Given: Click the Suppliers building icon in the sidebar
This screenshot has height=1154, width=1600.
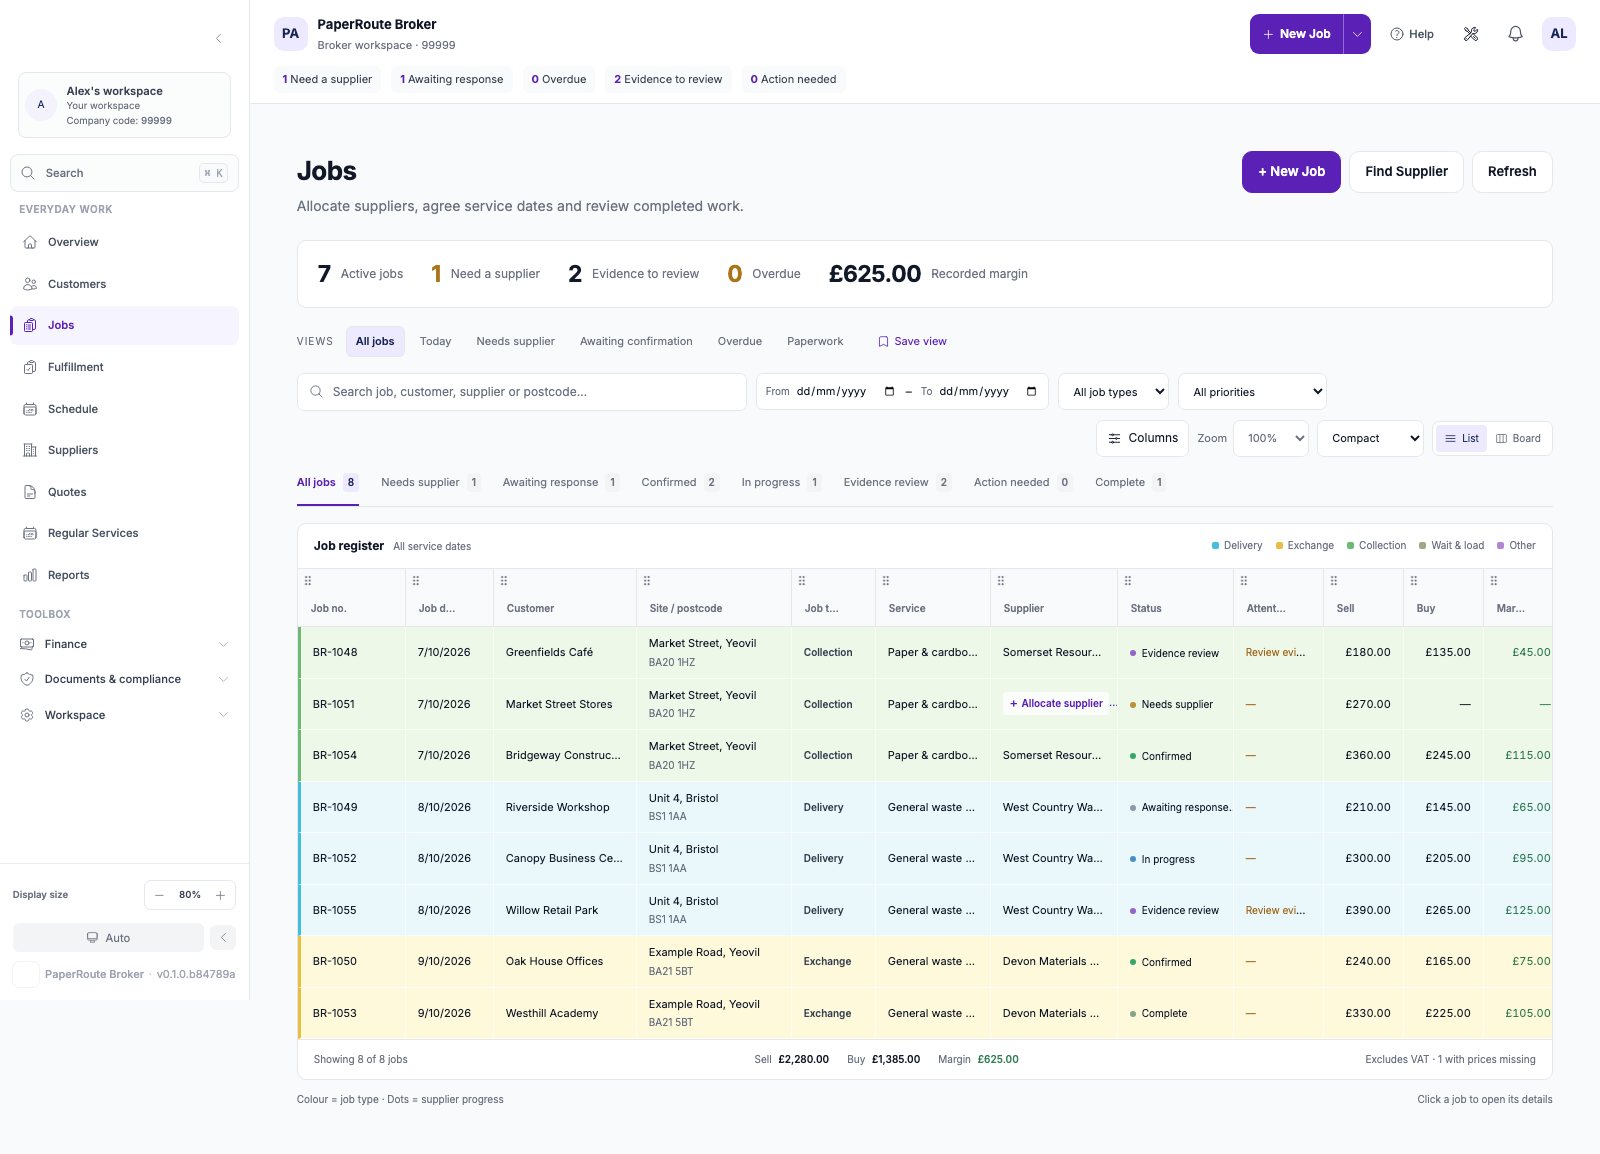Looking at the screenshot, I should point(30,450).
